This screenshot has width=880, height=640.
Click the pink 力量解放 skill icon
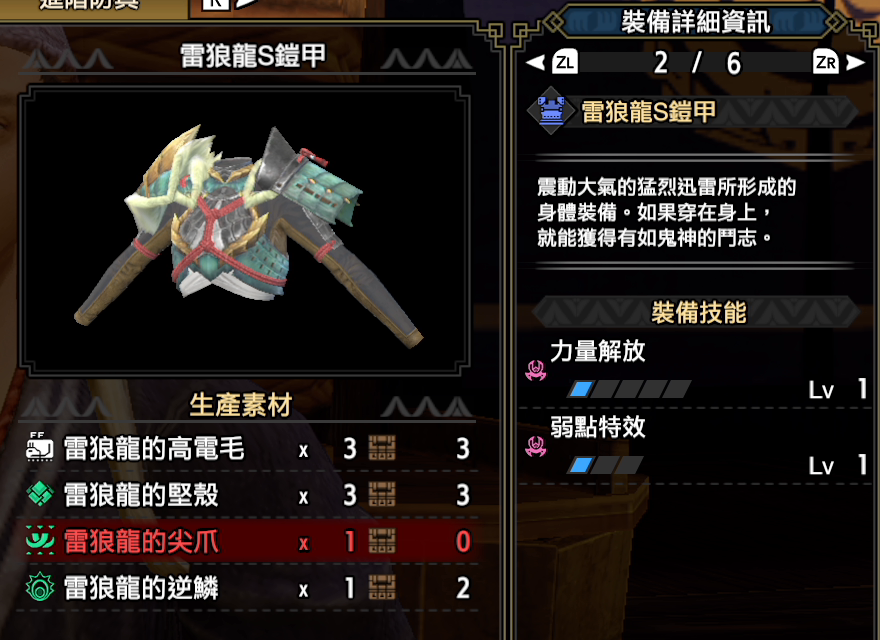tap(536, 371)
